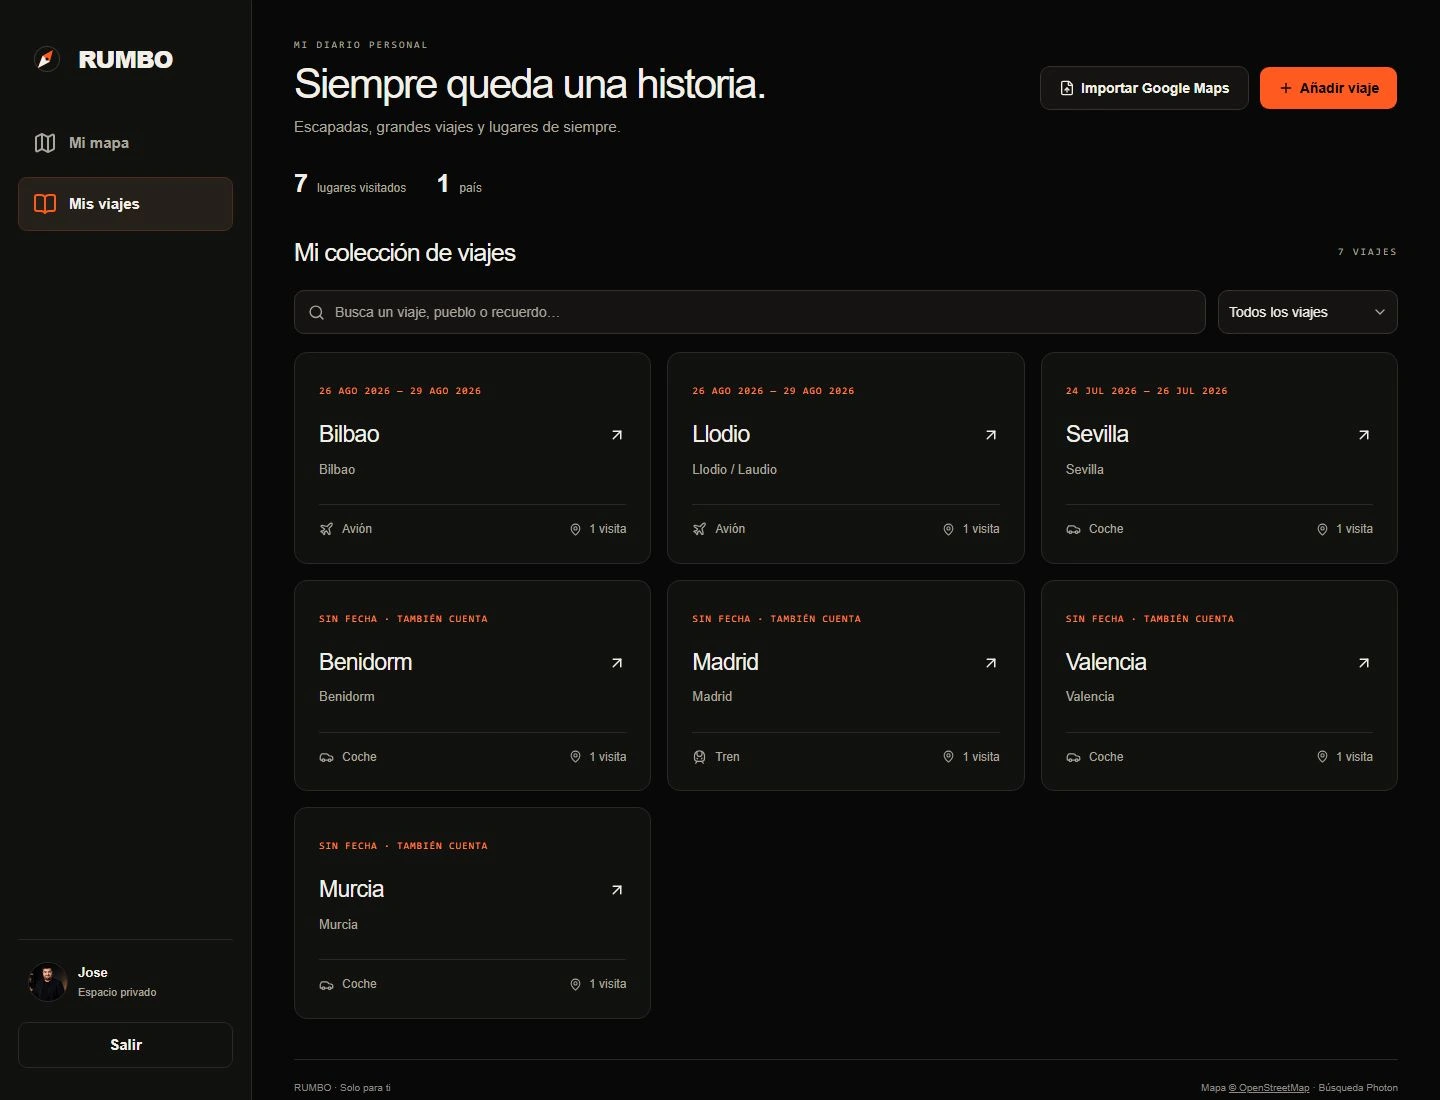The height and width of the screenshot is (1100, 1440).
Task: Open the arrow icon on Valencia card
Action: pos(1364,663)
